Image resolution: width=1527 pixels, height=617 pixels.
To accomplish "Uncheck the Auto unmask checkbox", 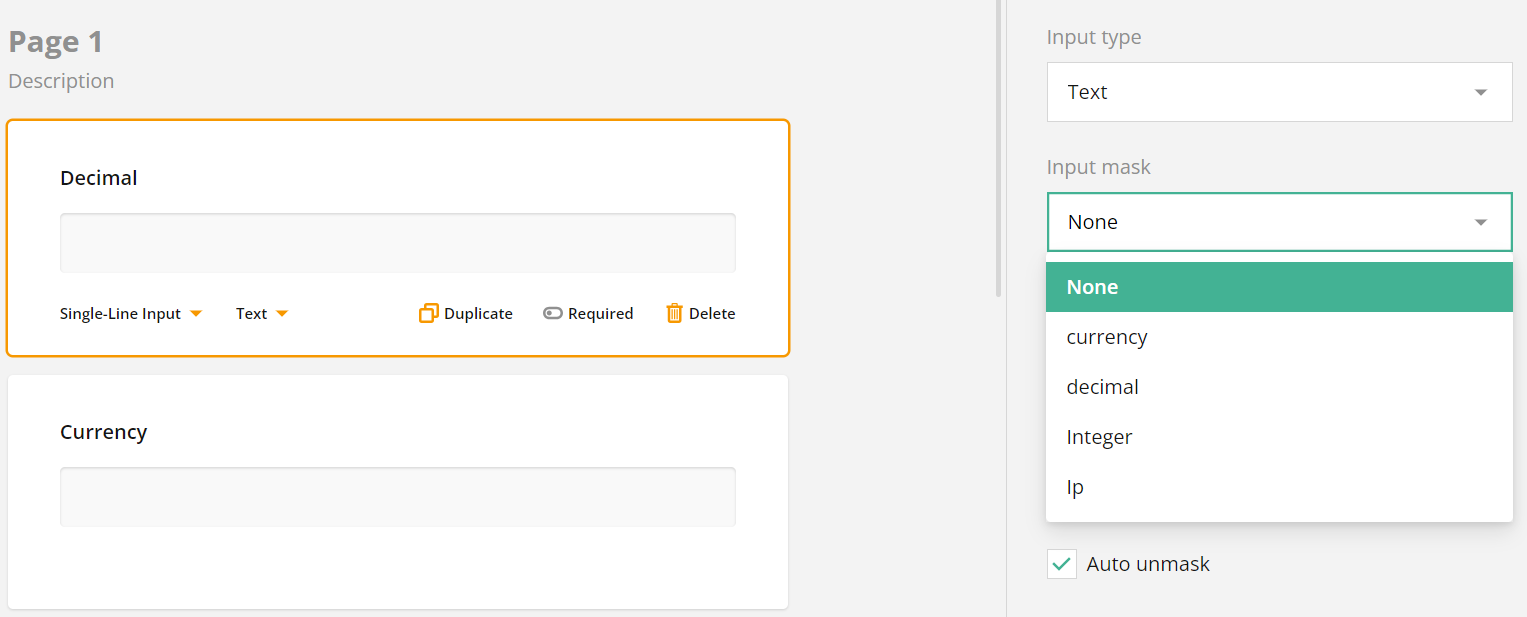I will coord(1062,564).
